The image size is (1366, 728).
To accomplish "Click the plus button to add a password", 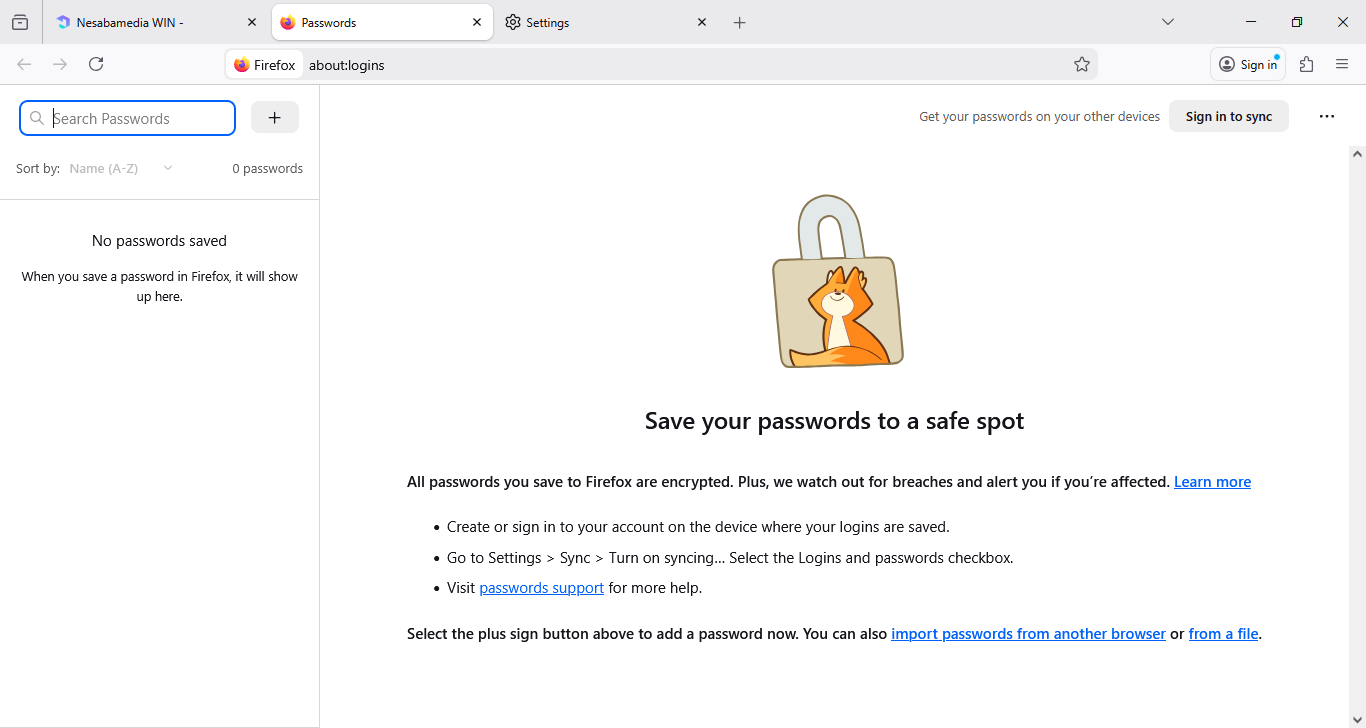I will point(275,118).
